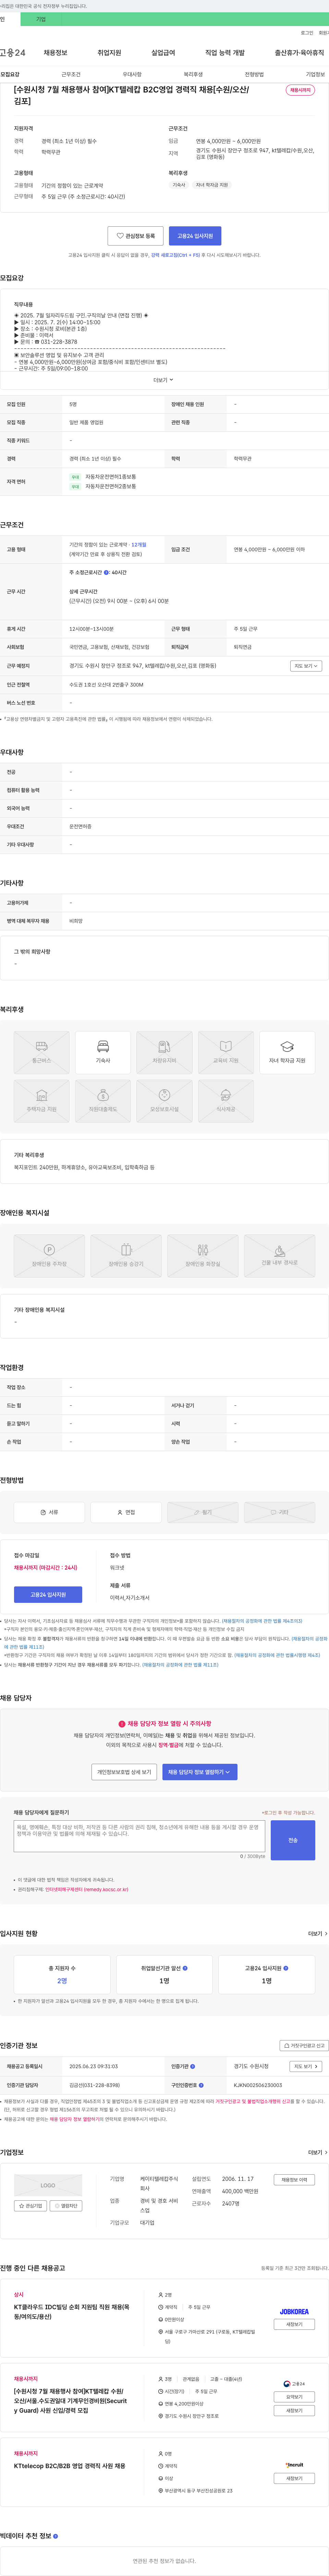Click the 관심기업 star button
Image resolution: width=329 pixels, height=2576 pixels.
30,2205
